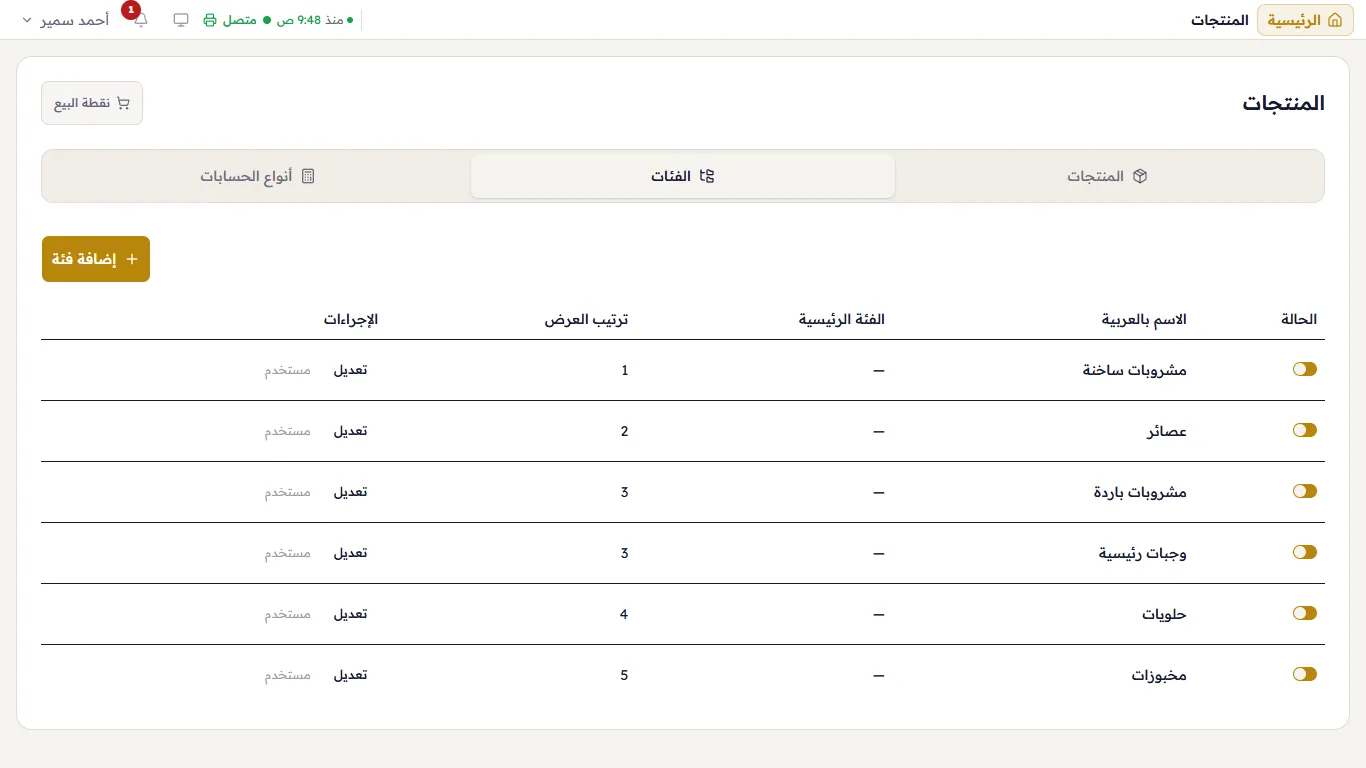
Task: Click the calculator icon on أنواع الحسابات tab
Action: (308, 176)
